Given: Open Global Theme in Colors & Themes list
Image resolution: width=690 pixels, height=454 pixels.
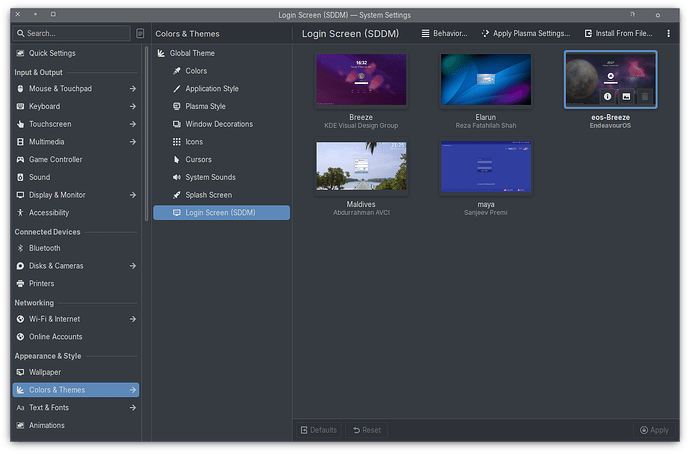Looking at the screenshot, I should tap(191, 53).
